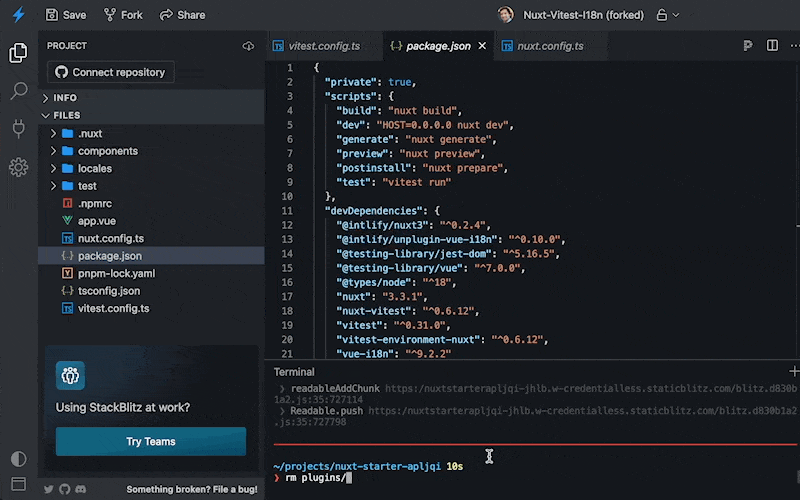The height and width of the screenshot is (500, 800).
Task: Open tsconfig.json file
Action: [151, 291]
